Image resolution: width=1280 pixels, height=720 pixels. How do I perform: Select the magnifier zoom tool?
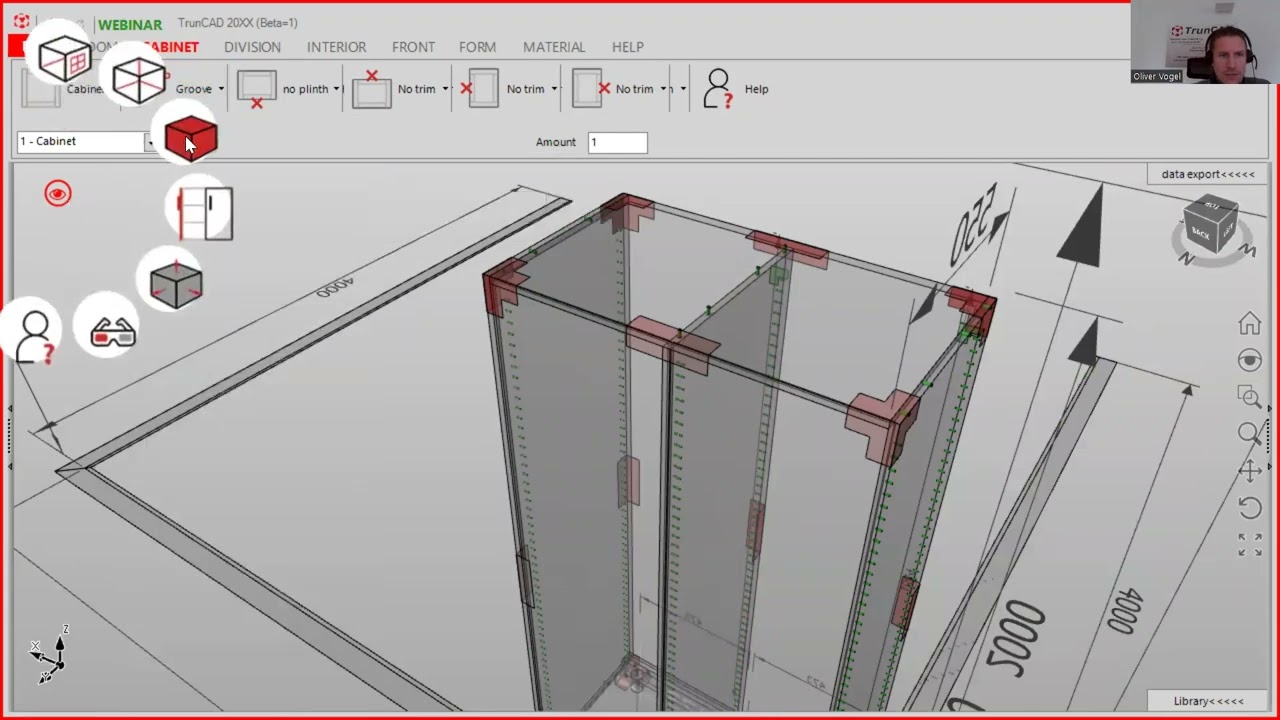tap(1249, 433)
